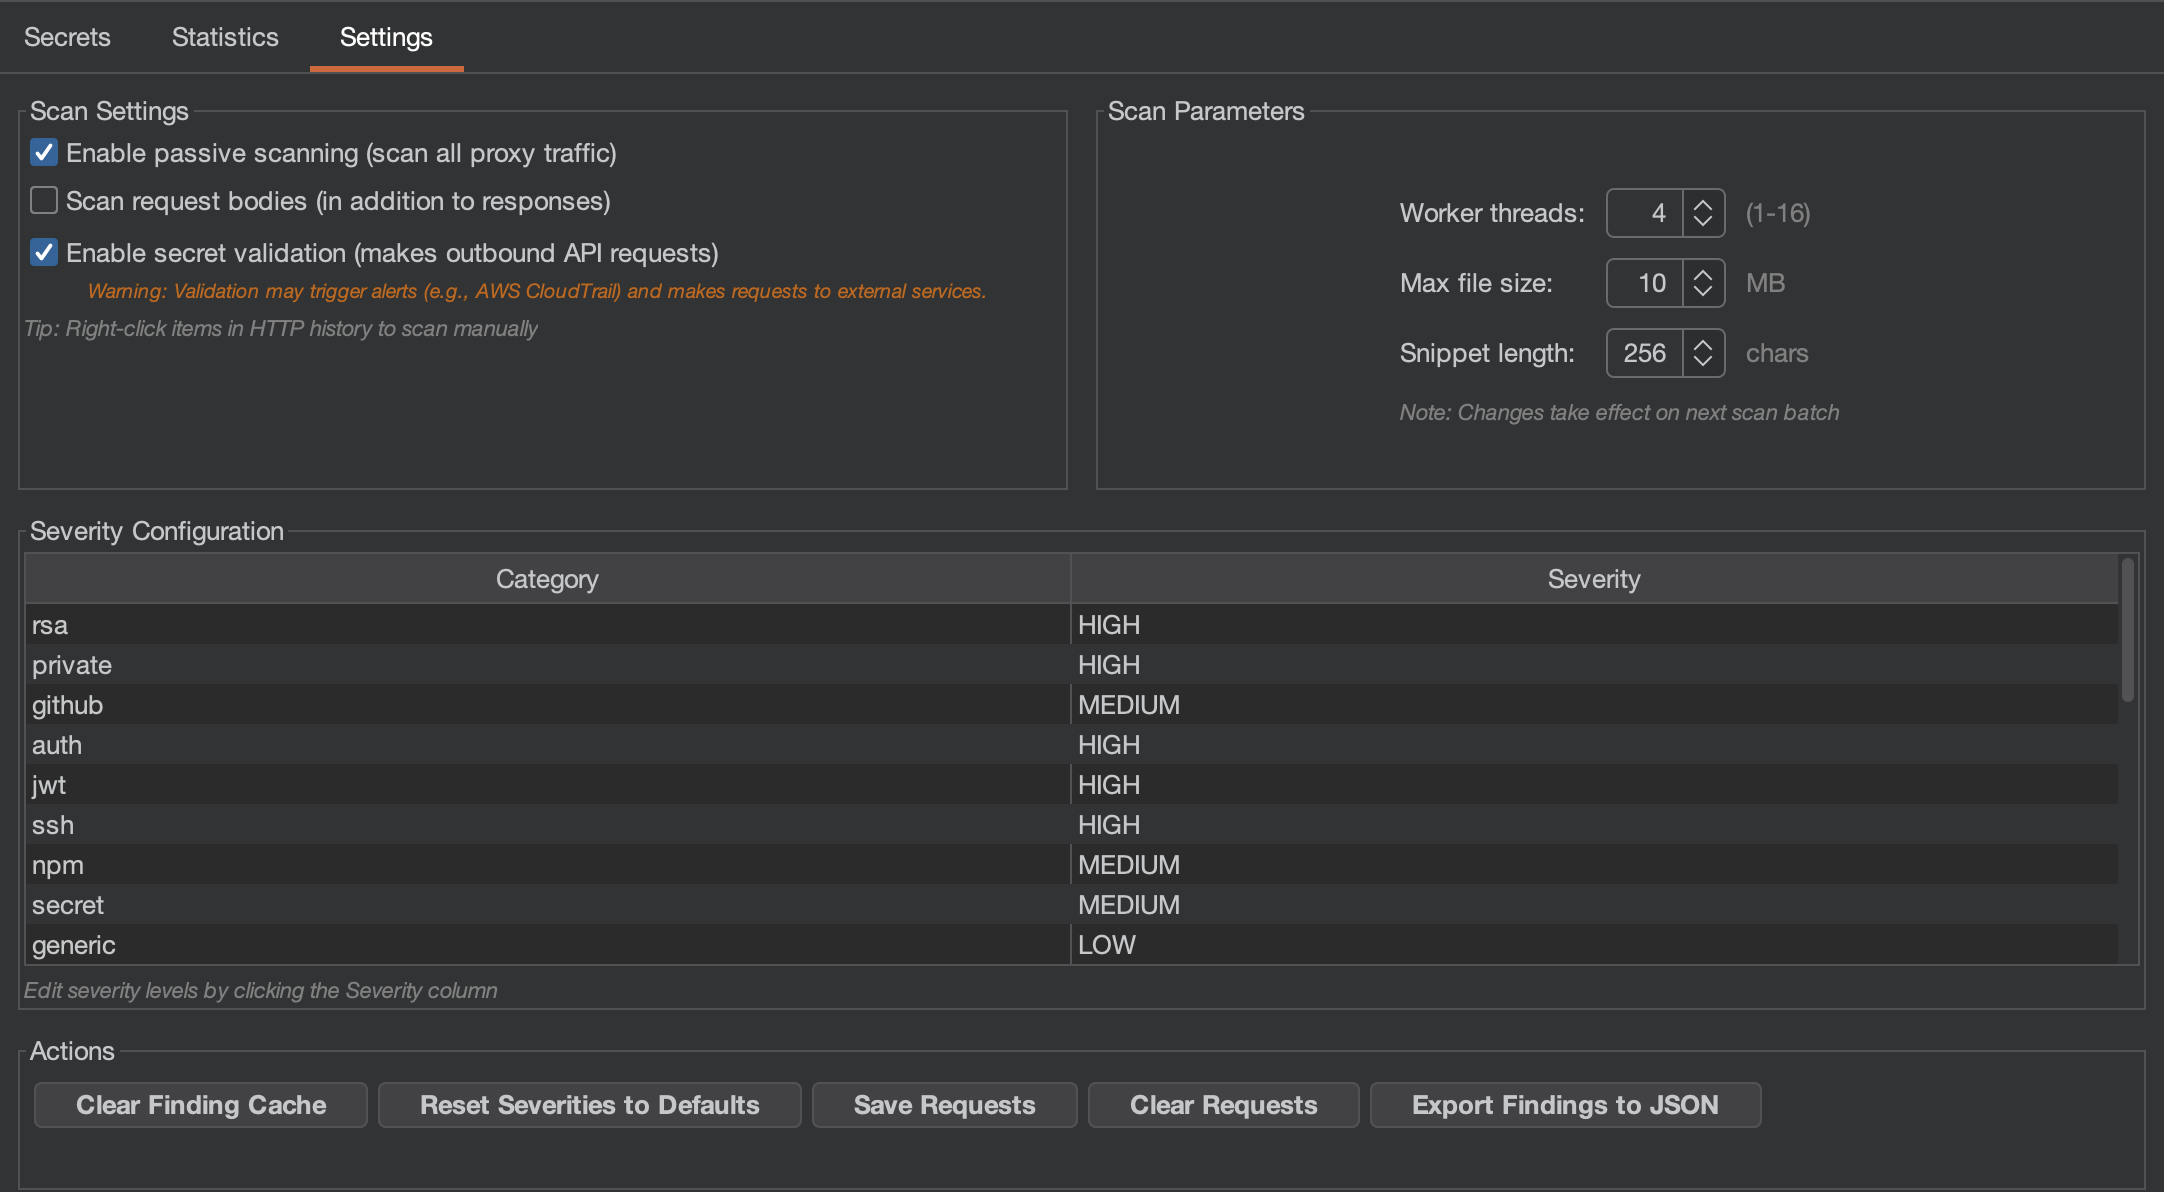Export findings to JSON

pos(1564,1105)
